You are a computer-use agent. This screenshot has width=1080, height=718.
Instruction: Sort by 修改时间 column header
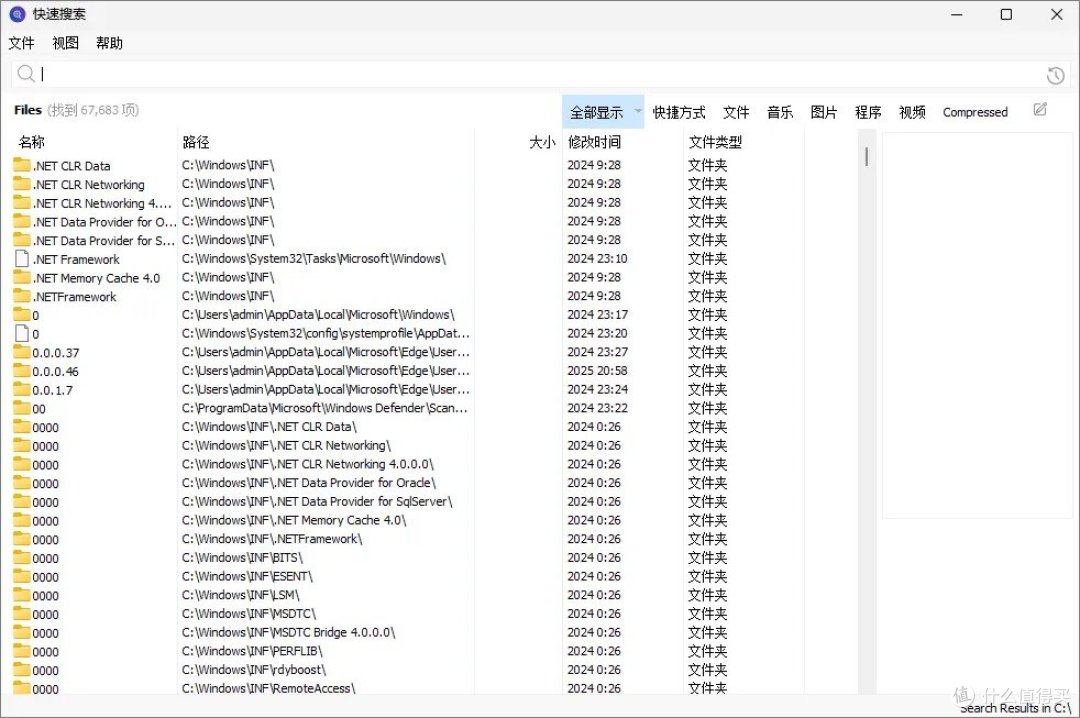click(594, 142)
